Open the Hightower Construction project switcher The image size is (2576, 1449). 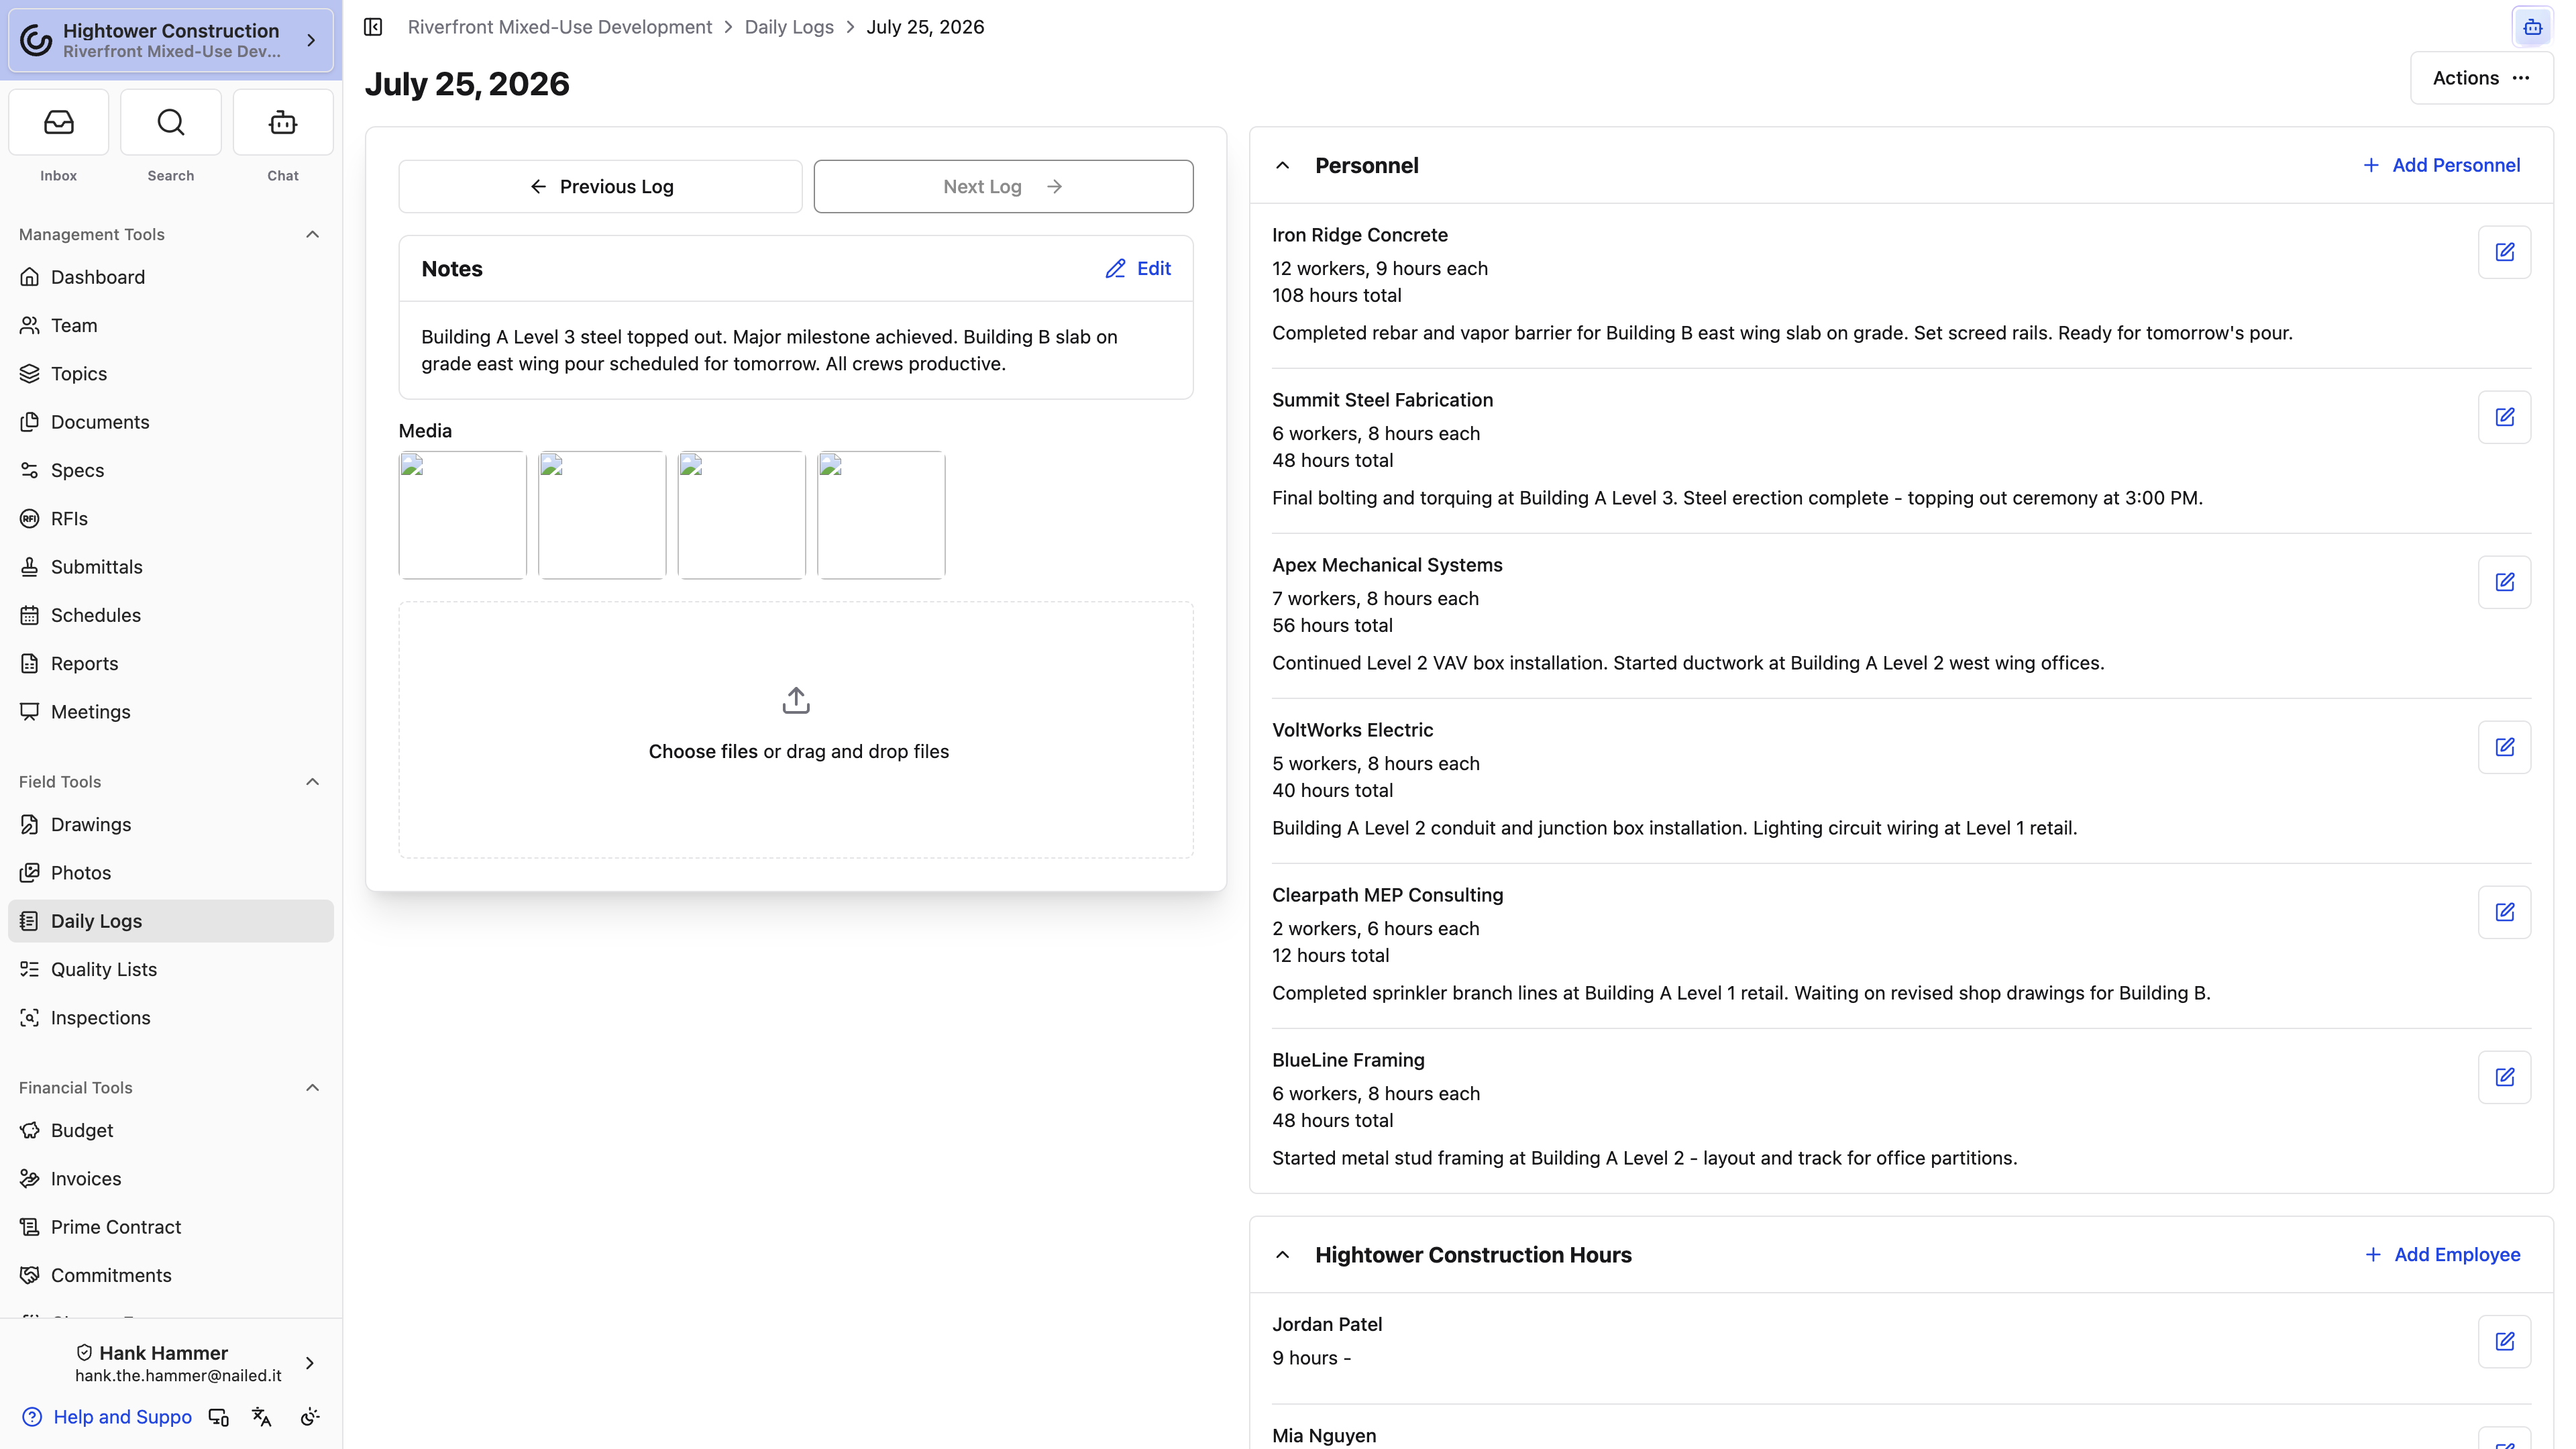point(171,40)
